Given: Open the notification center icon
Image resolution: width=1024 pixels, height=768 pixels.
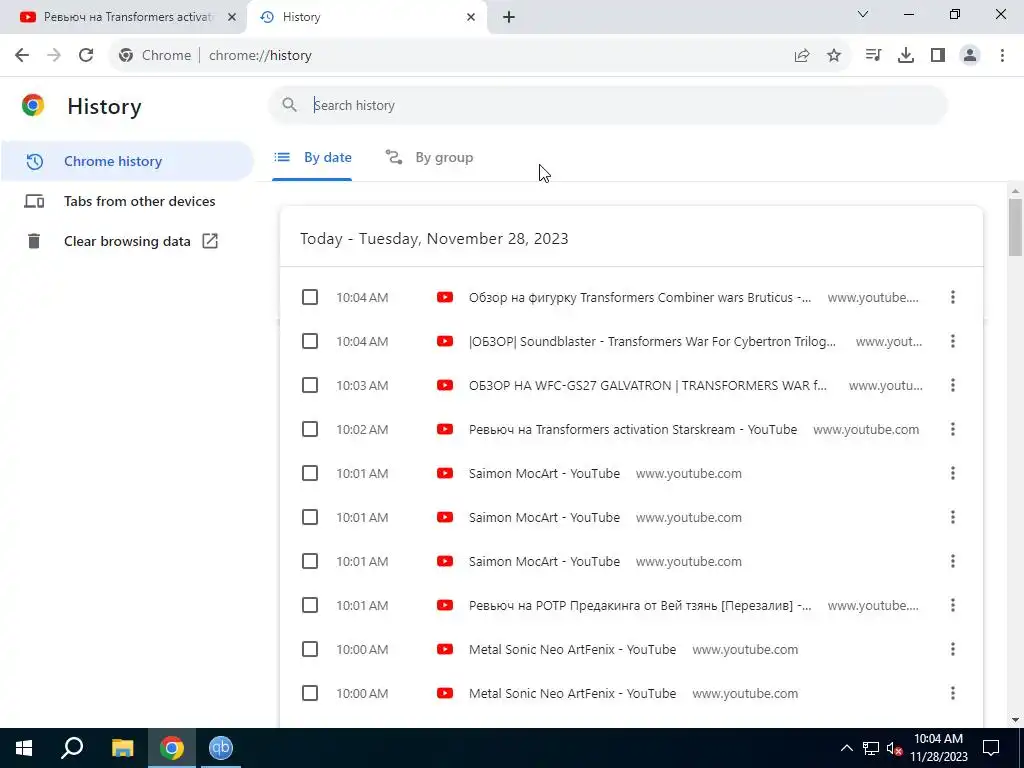Looking at the screenshot, I should [991, 748].
